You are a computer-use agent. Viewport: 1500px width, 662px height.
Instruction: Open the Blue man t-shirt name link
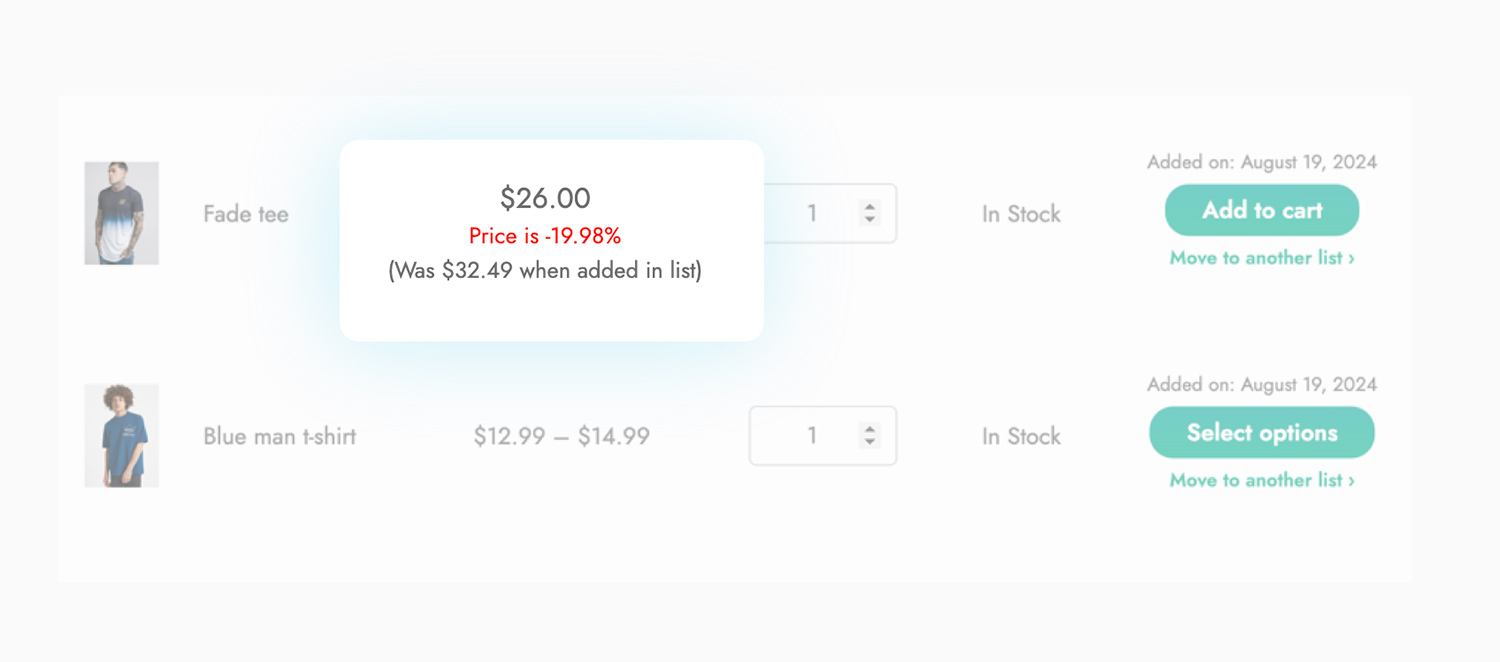pyautogui.click(x=280, y=437)
